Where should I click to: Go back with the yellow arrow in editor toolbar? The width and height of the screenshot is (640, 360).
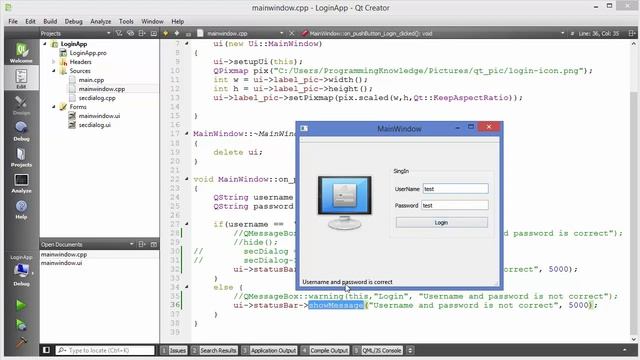(x=166, y=33)
